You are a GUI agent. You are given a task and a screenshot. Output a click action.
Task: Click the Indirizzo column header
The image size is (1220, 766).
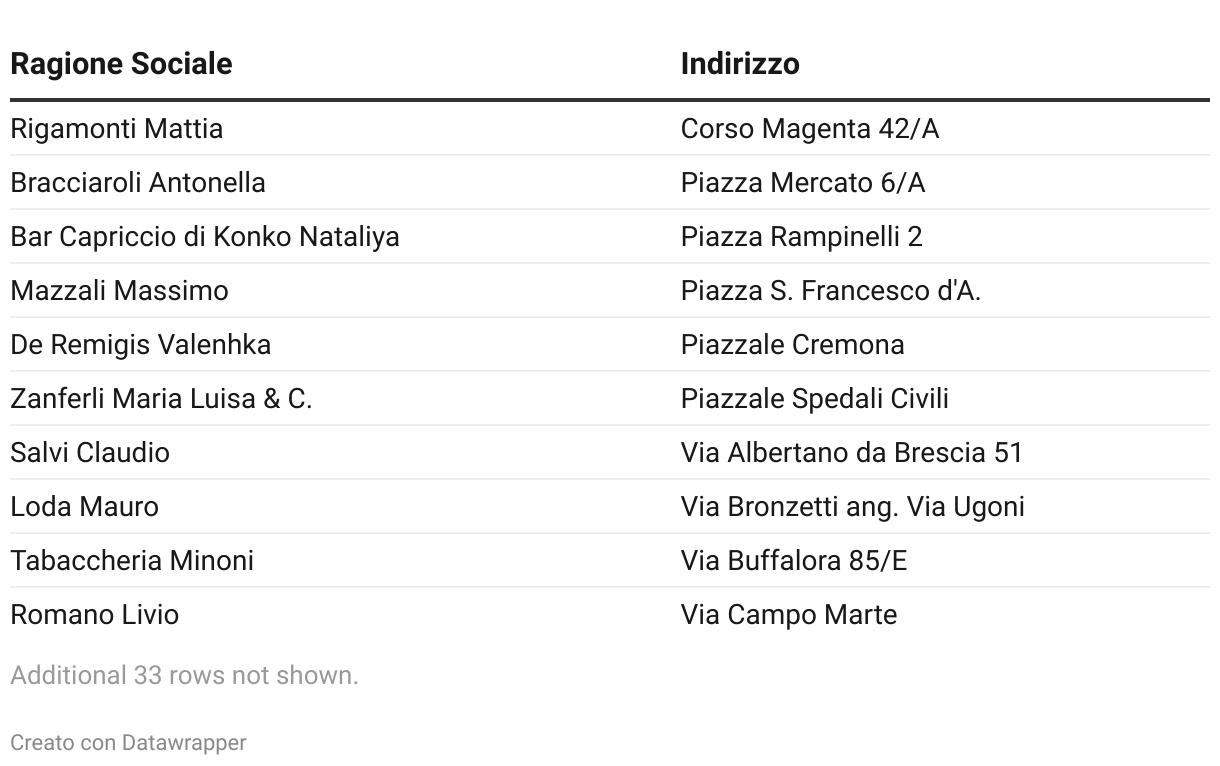pyautogui.click(x=740, y=64)
